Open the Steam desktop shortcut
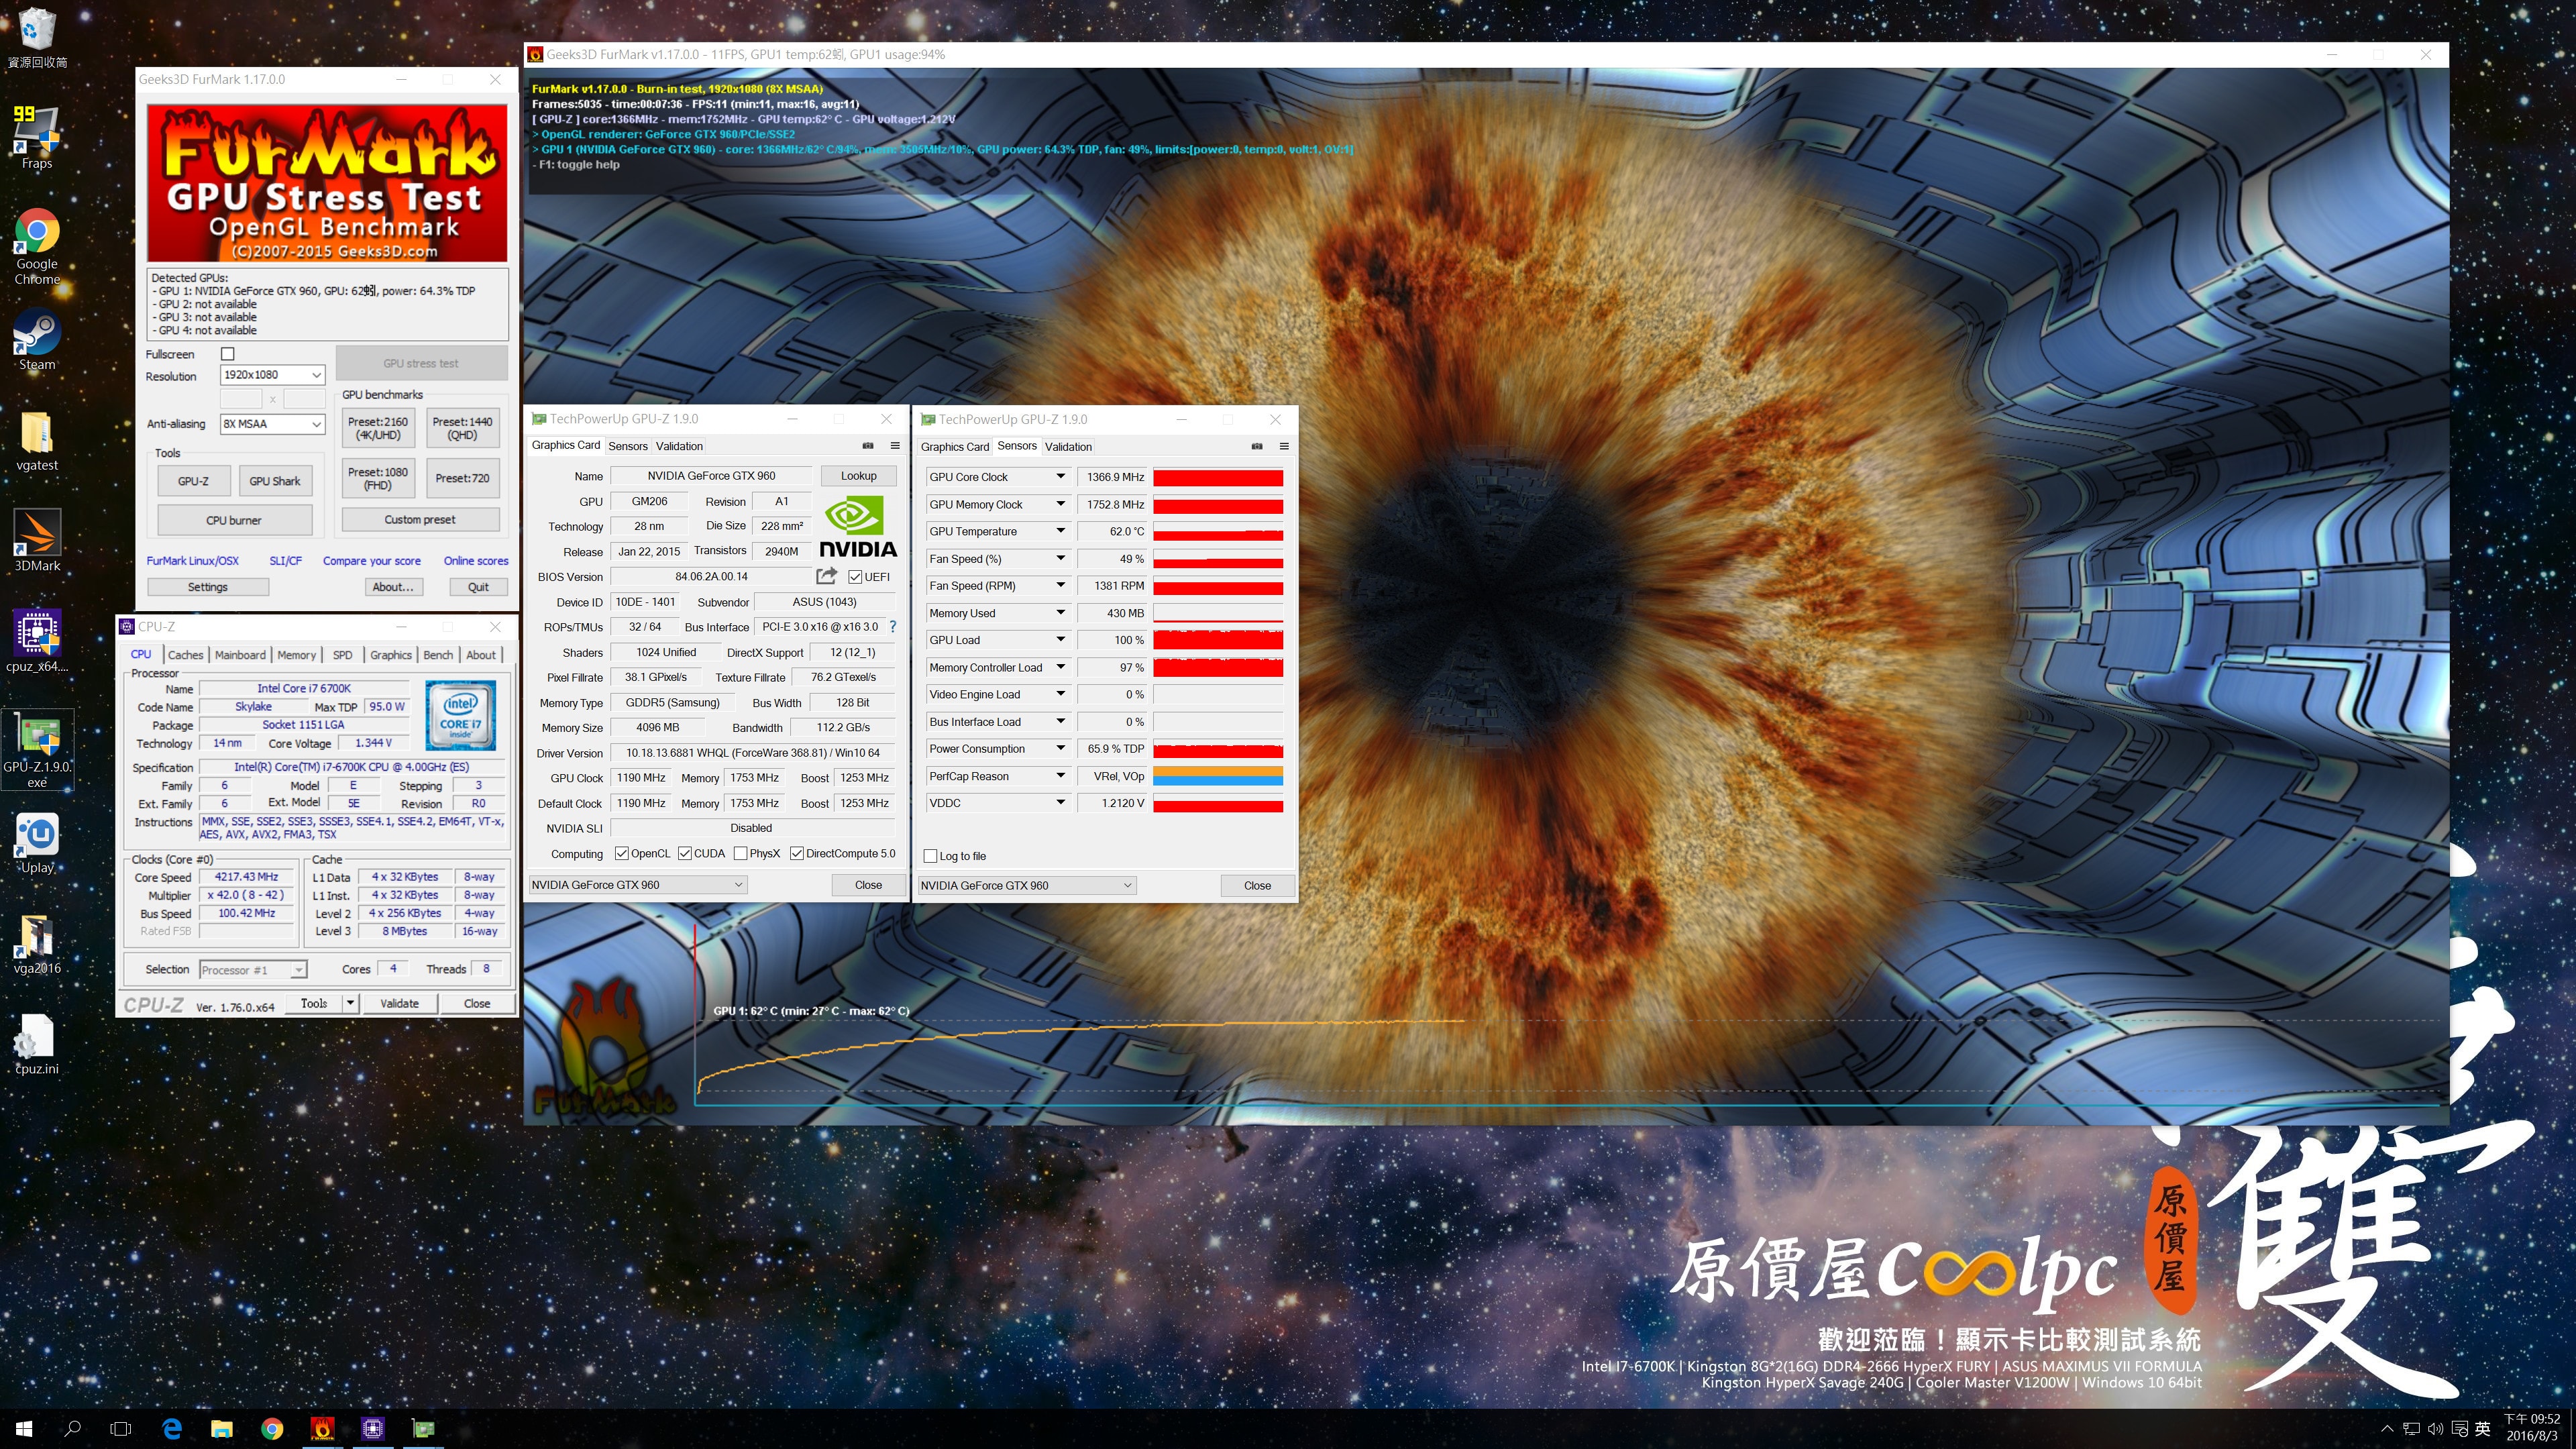The width and height of the screenshot is (2576, 1449). (x=37, y=340)
